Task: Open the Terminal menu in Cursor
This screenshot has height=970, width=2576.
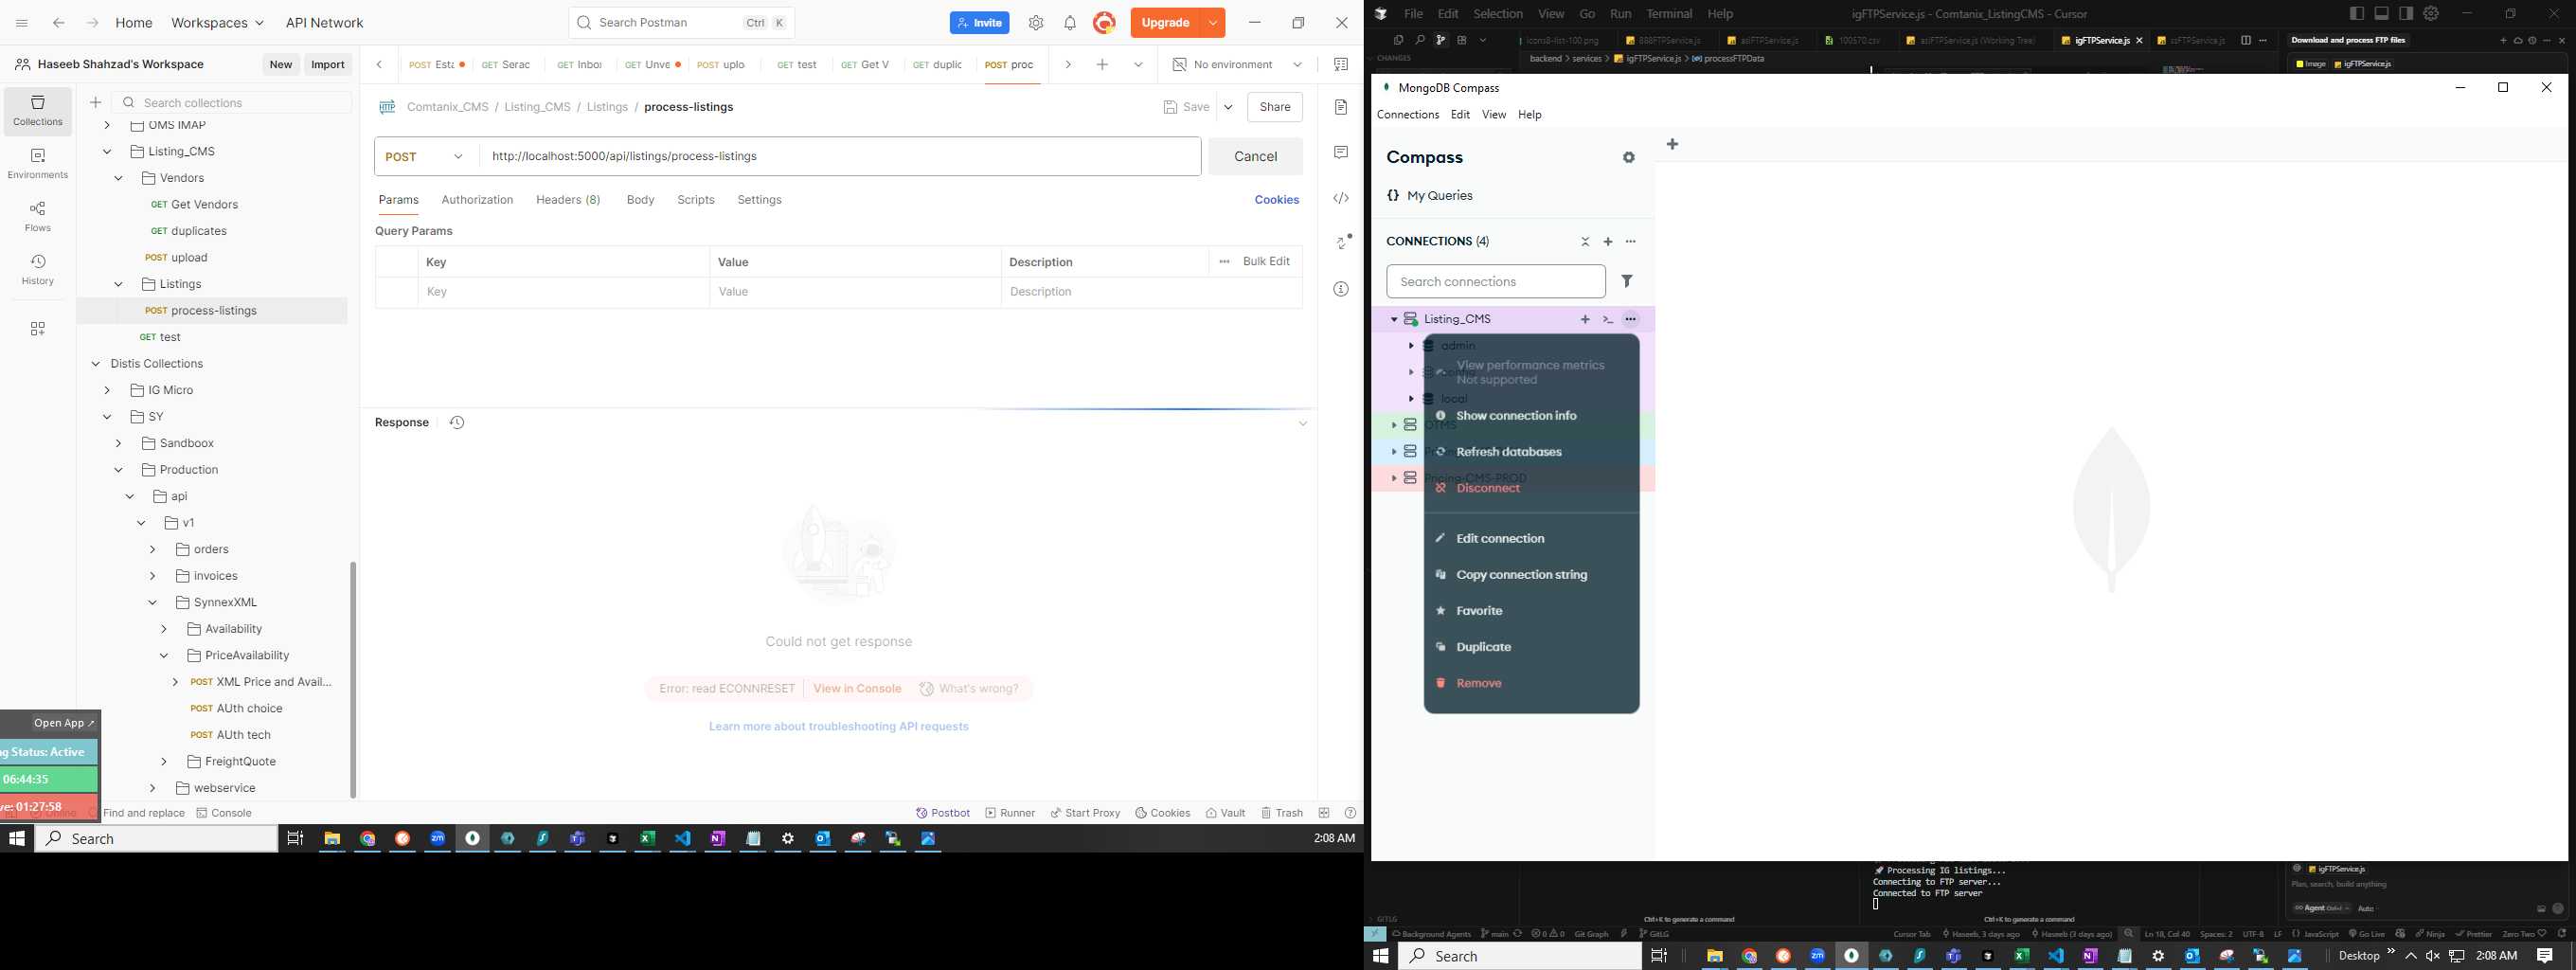Action: tap(1669, 14)
